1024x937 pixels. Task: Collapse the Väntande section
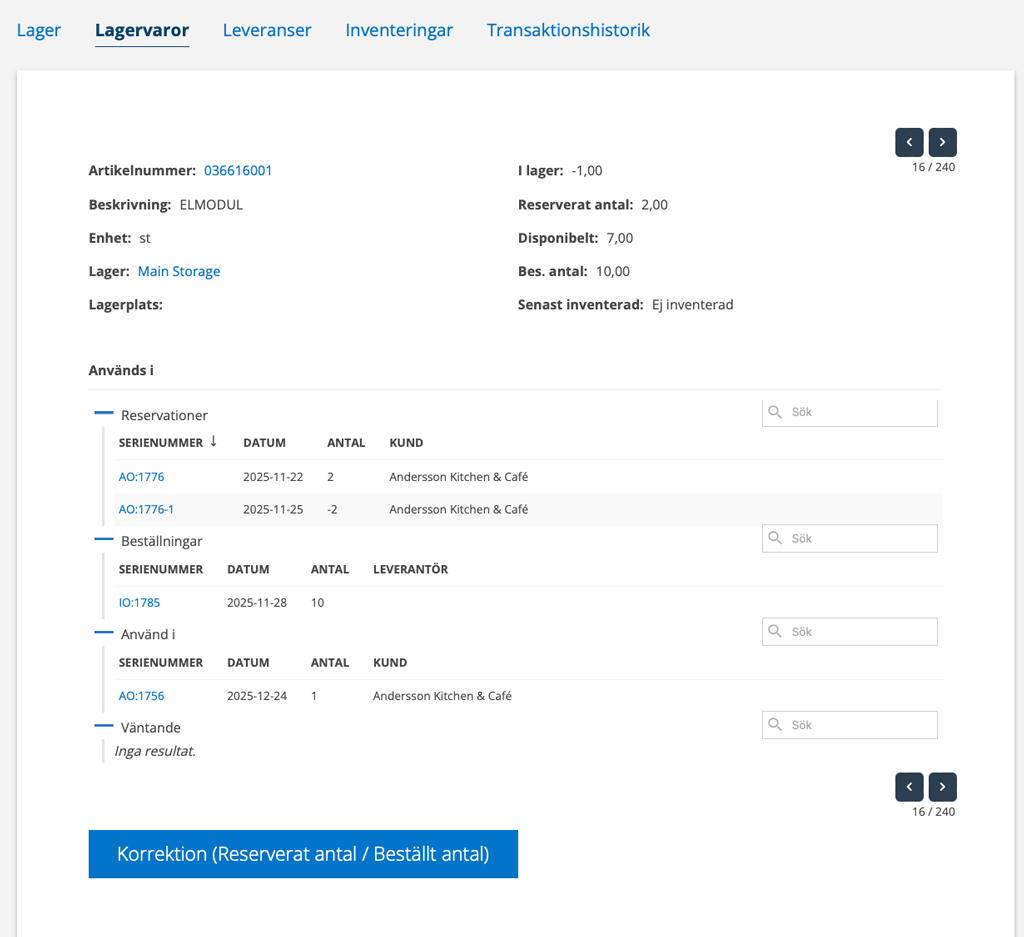(x=104, y=726)
